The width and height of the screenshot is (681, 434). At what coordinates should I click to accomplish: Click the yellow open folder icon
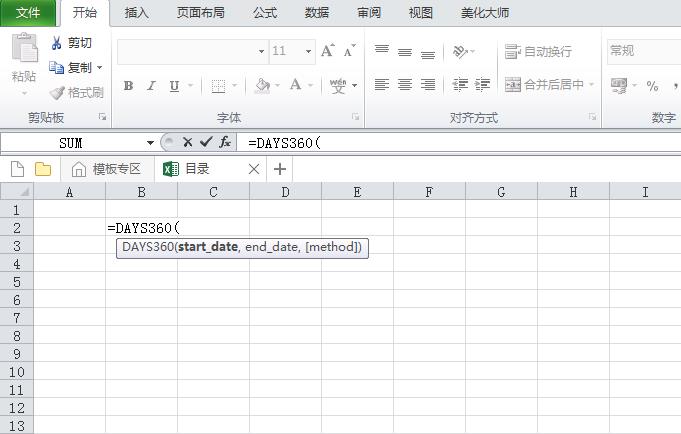[x=43, y=169]
